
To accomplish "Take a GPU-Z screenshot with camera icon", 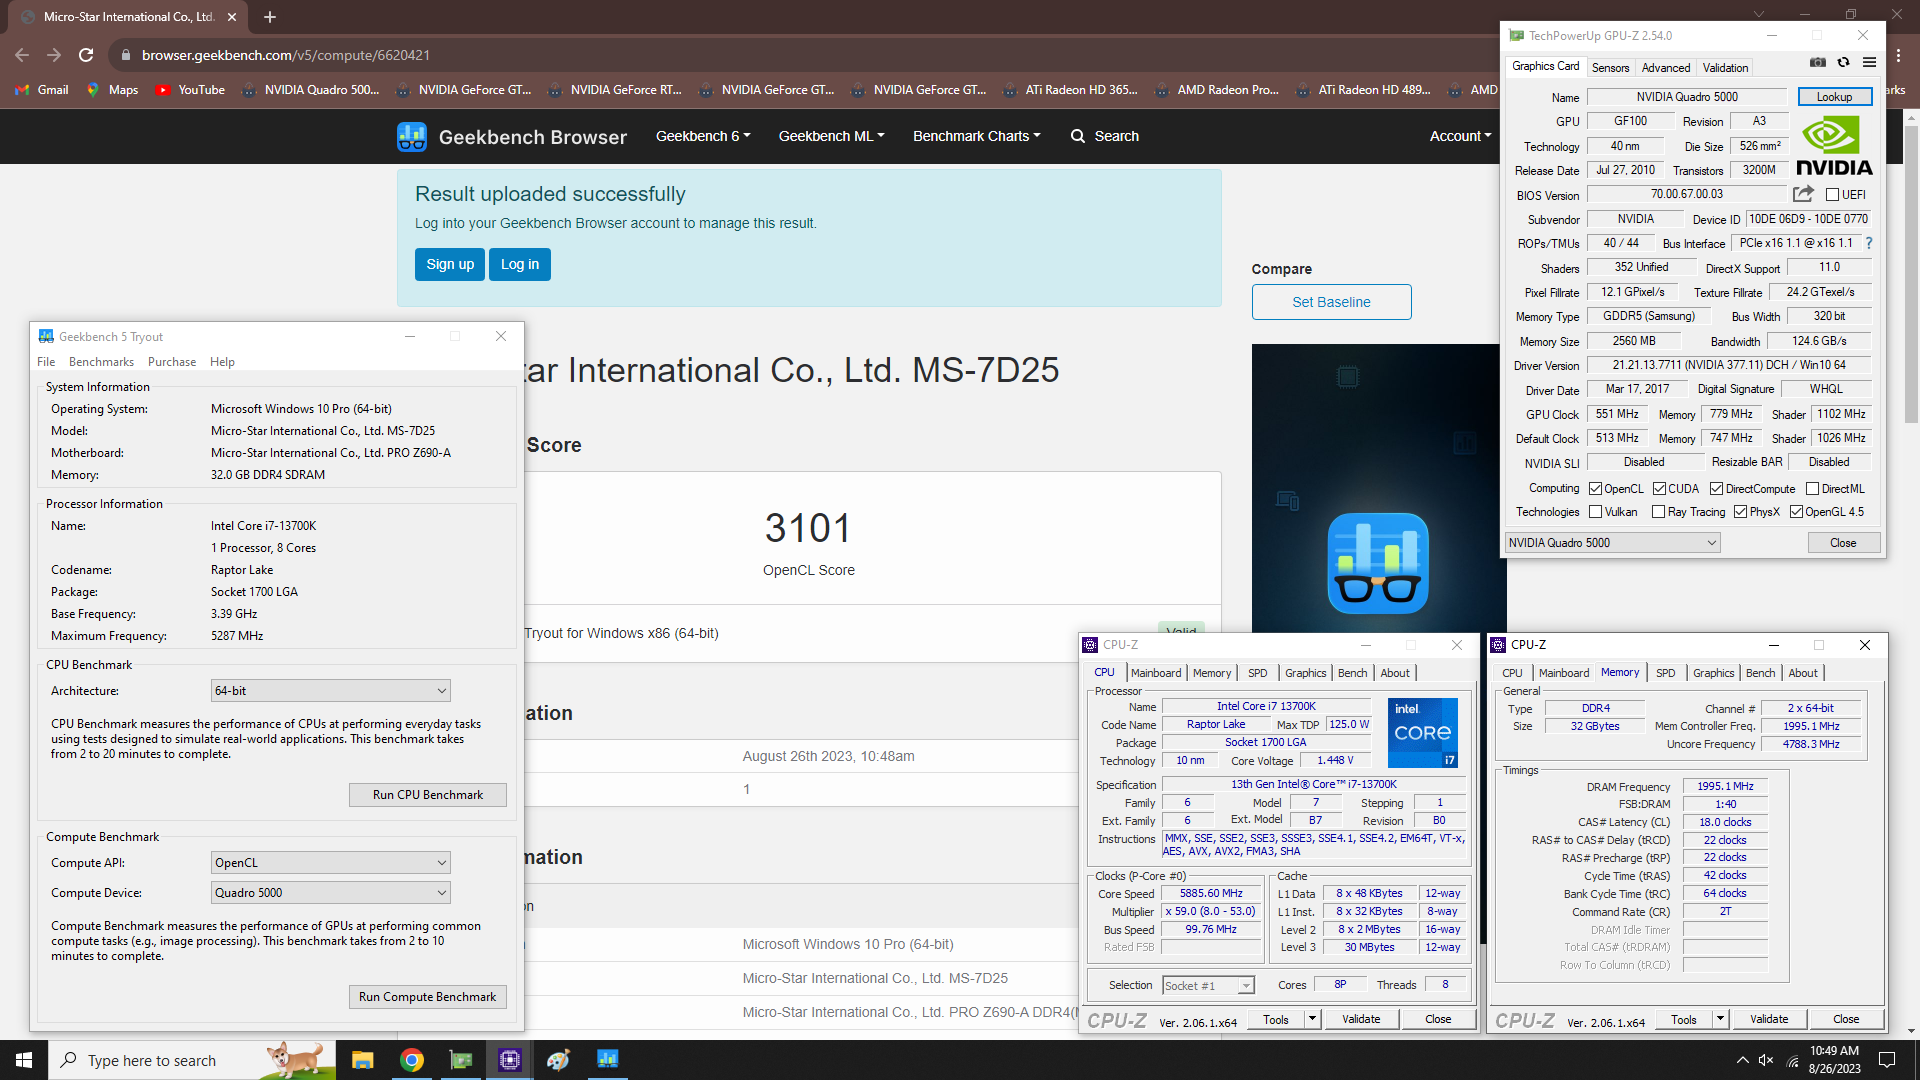I will pos(1818,62).
